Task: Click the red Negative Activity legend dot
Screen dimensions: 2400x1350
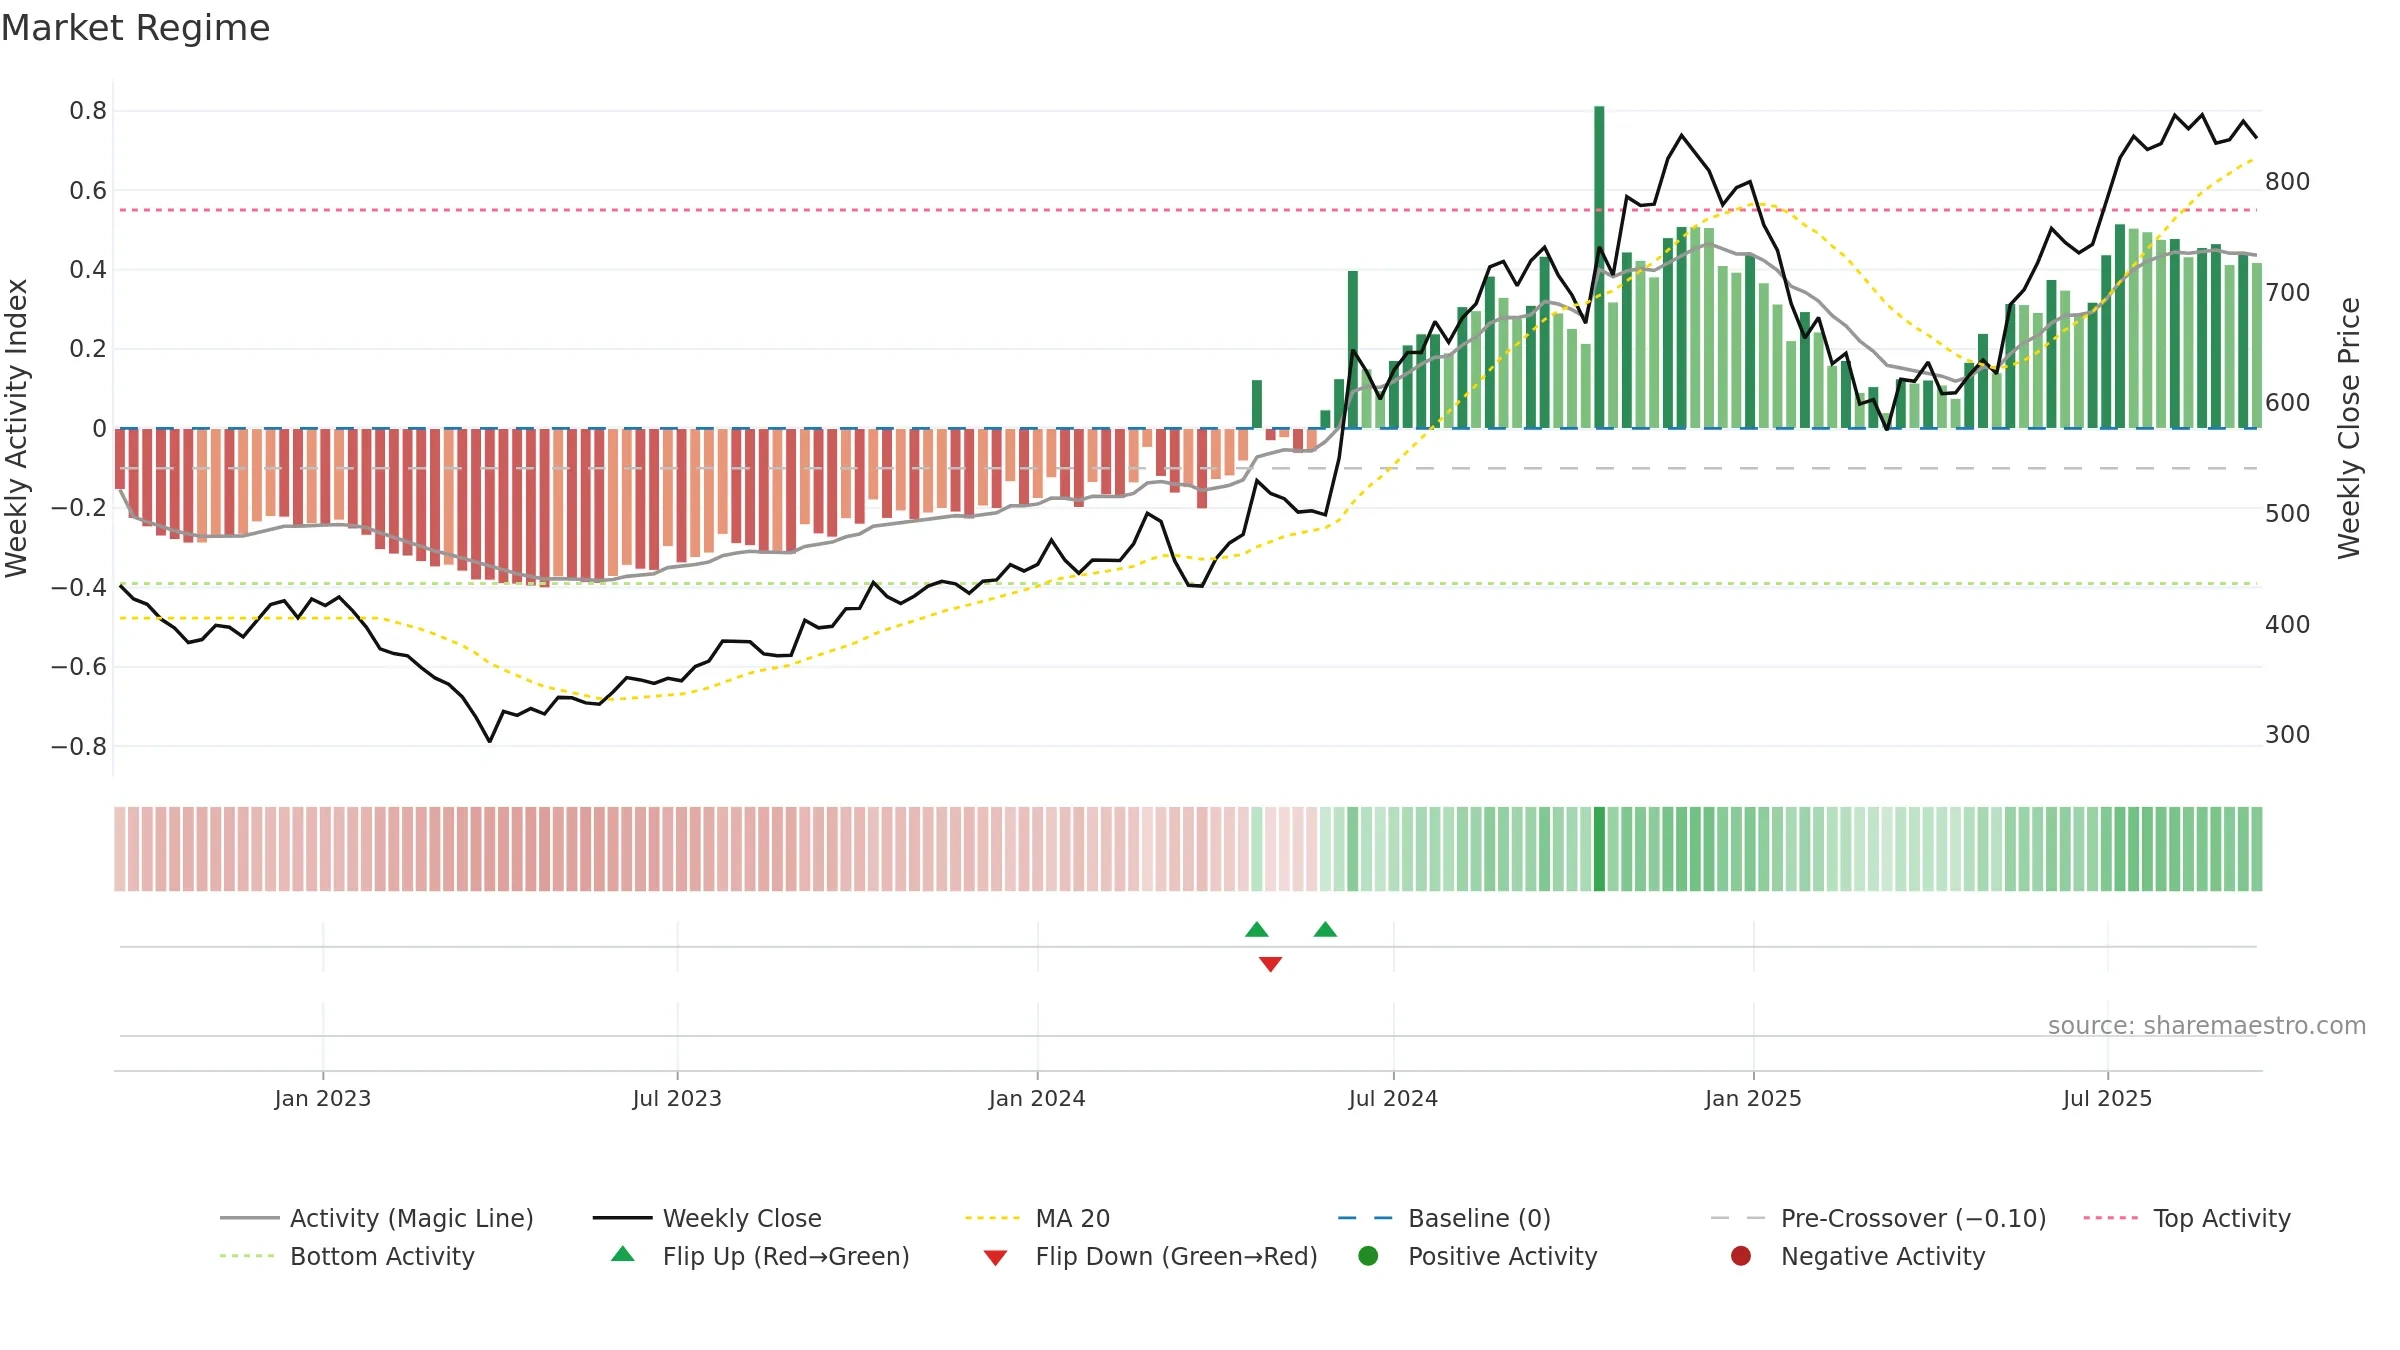Action: 1741,1255
